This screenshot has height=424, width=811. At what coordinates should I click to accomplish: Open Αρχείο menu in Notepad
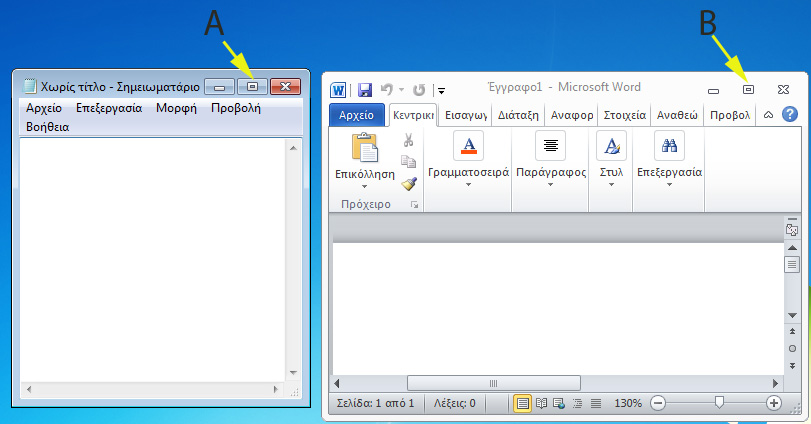(44, 108)
